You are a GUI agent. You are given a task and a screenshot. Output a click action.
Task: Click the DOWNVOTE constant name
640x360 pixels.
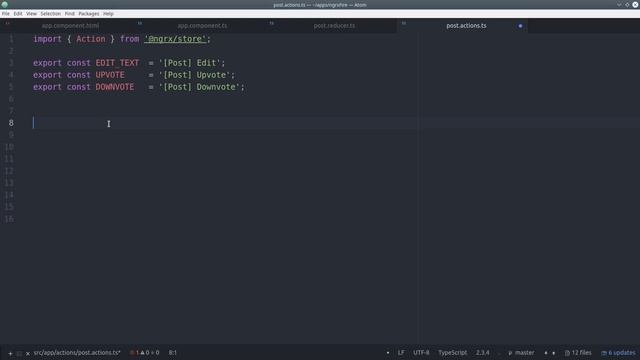(x=115, y=87)
